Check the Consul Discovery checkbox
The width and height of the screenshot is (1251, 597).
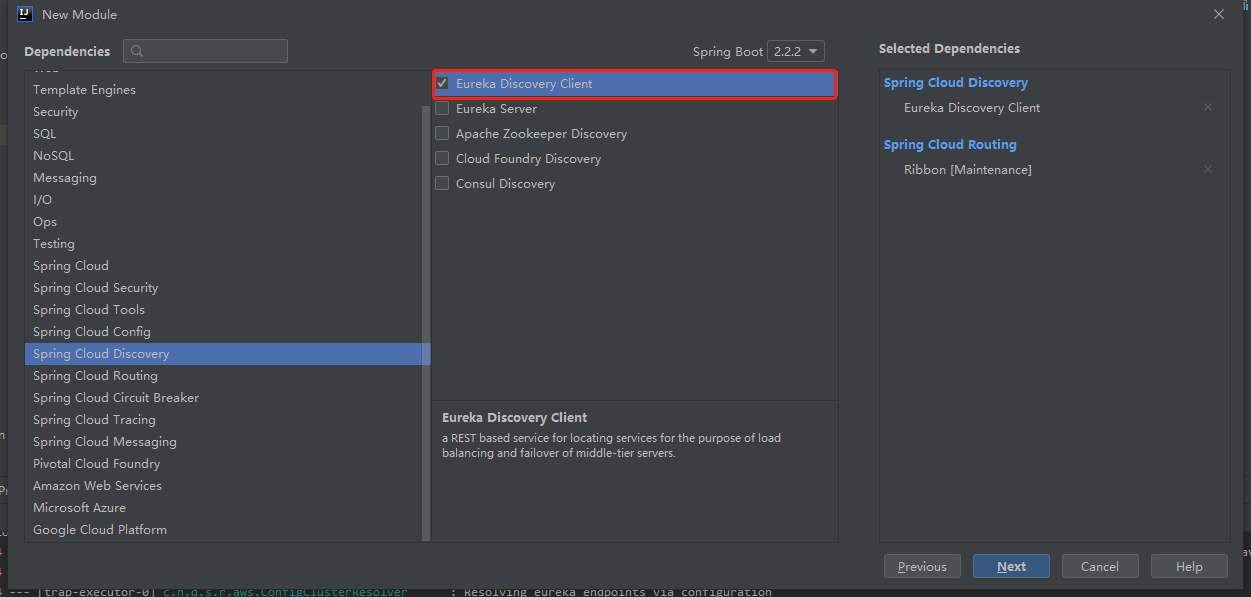point(442,183)
